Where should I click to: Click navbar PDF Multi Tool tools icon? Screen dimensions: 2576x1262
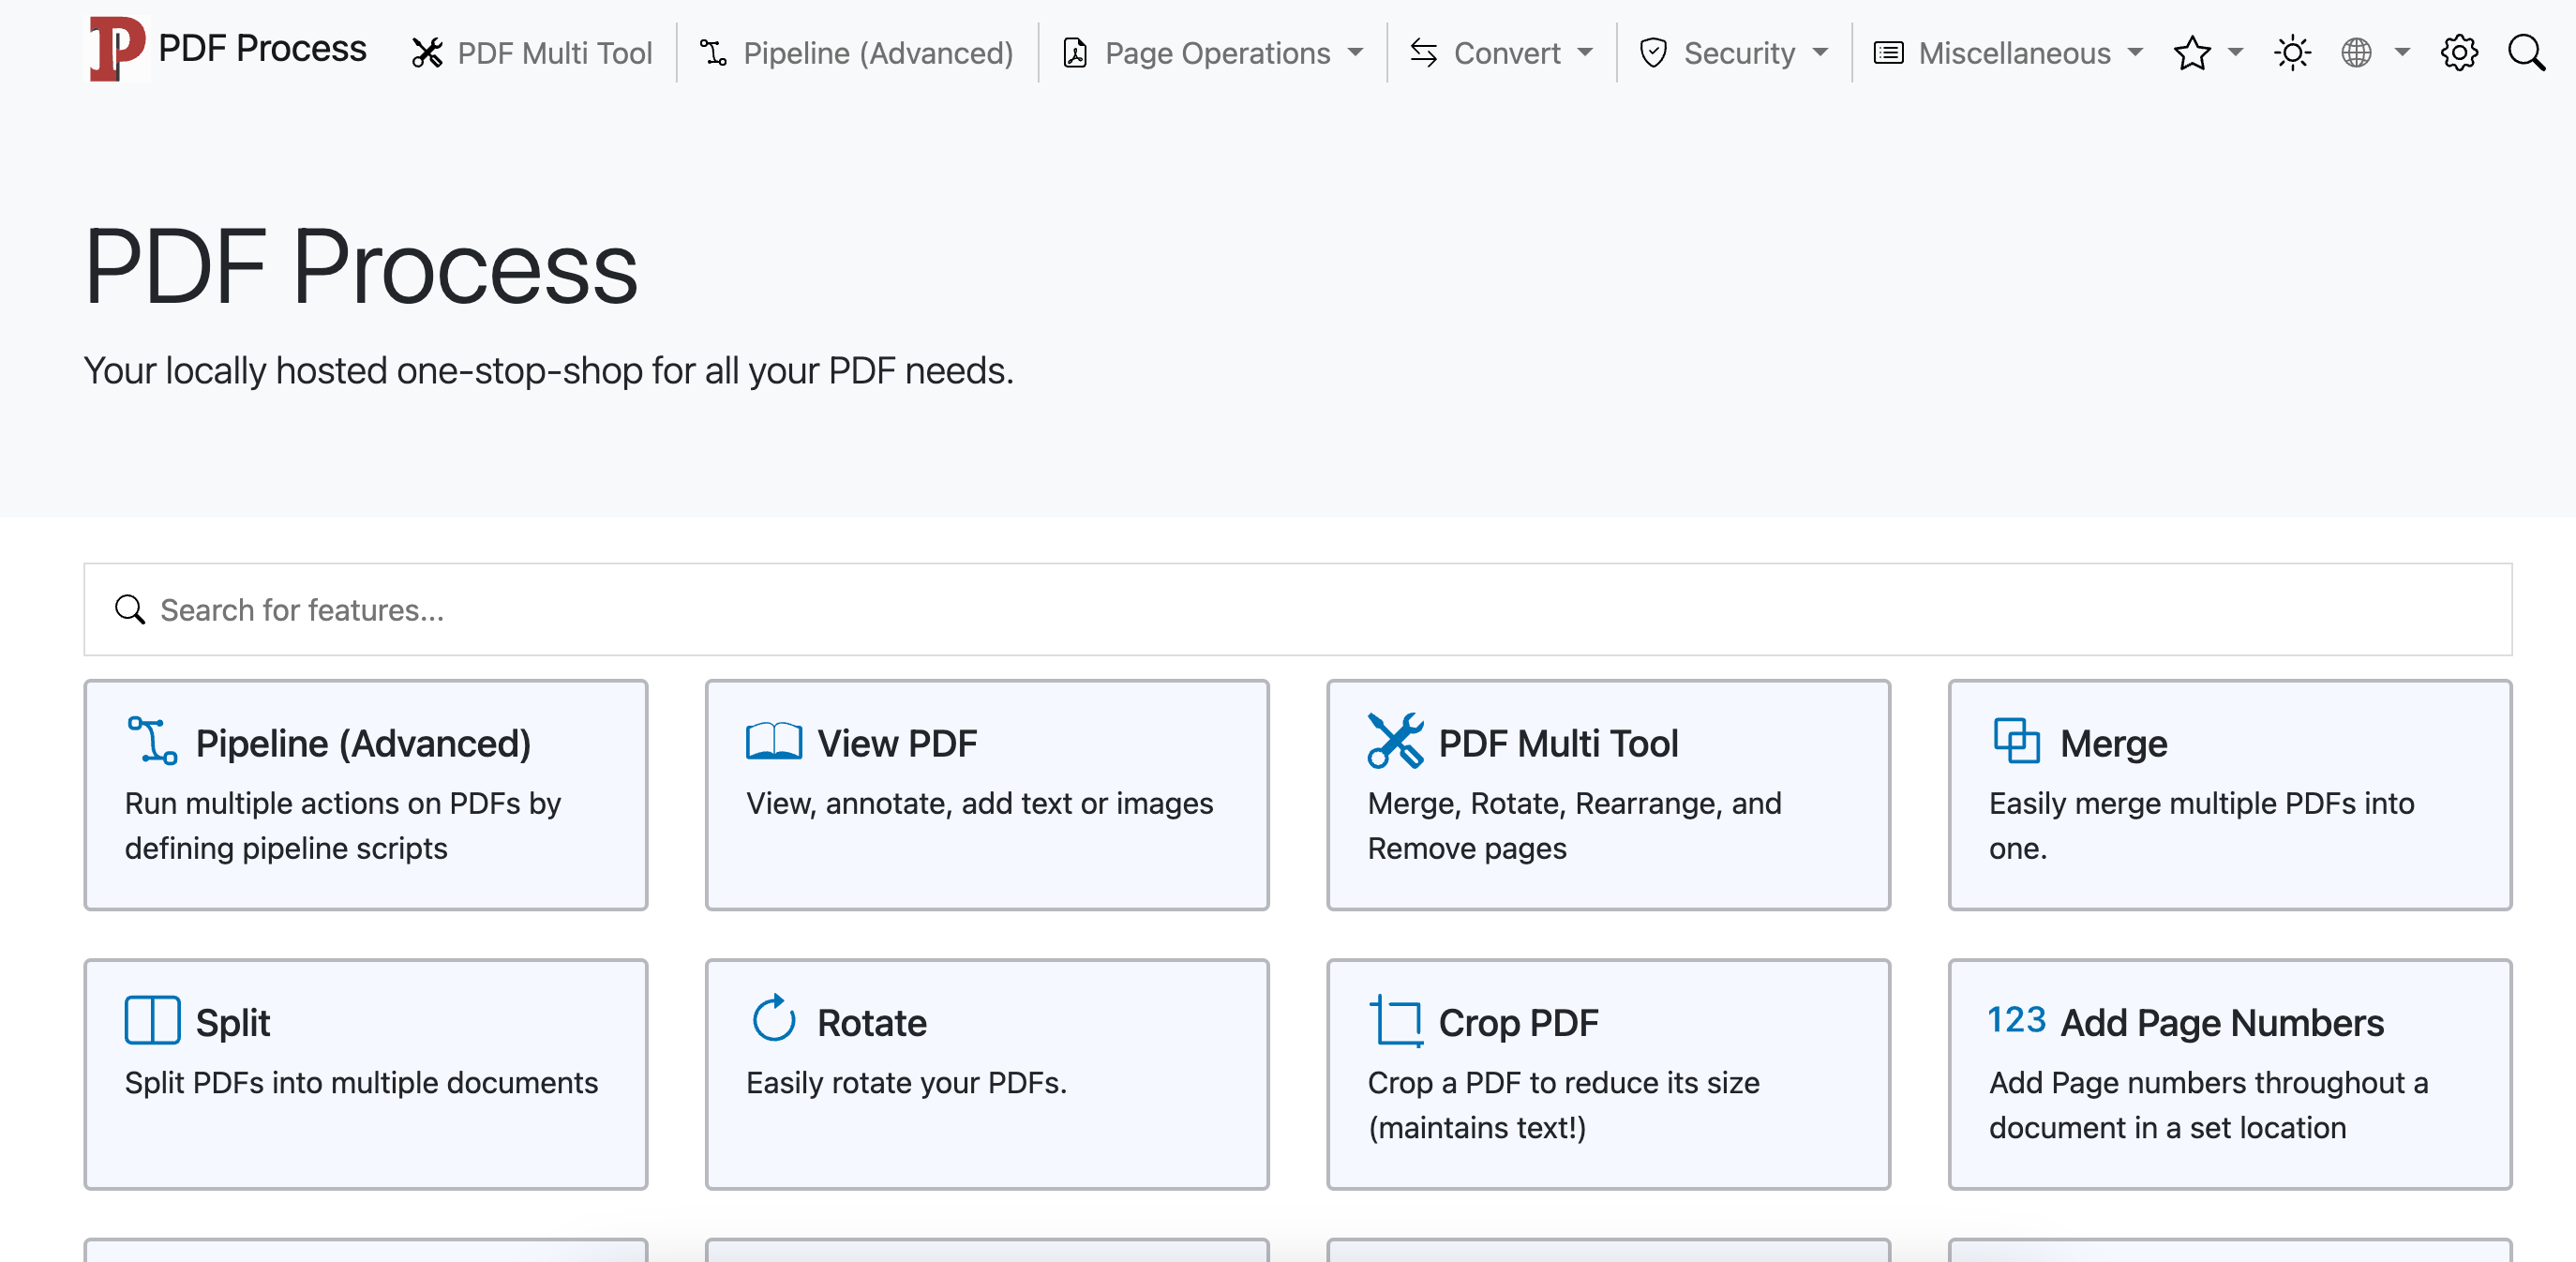427,53
